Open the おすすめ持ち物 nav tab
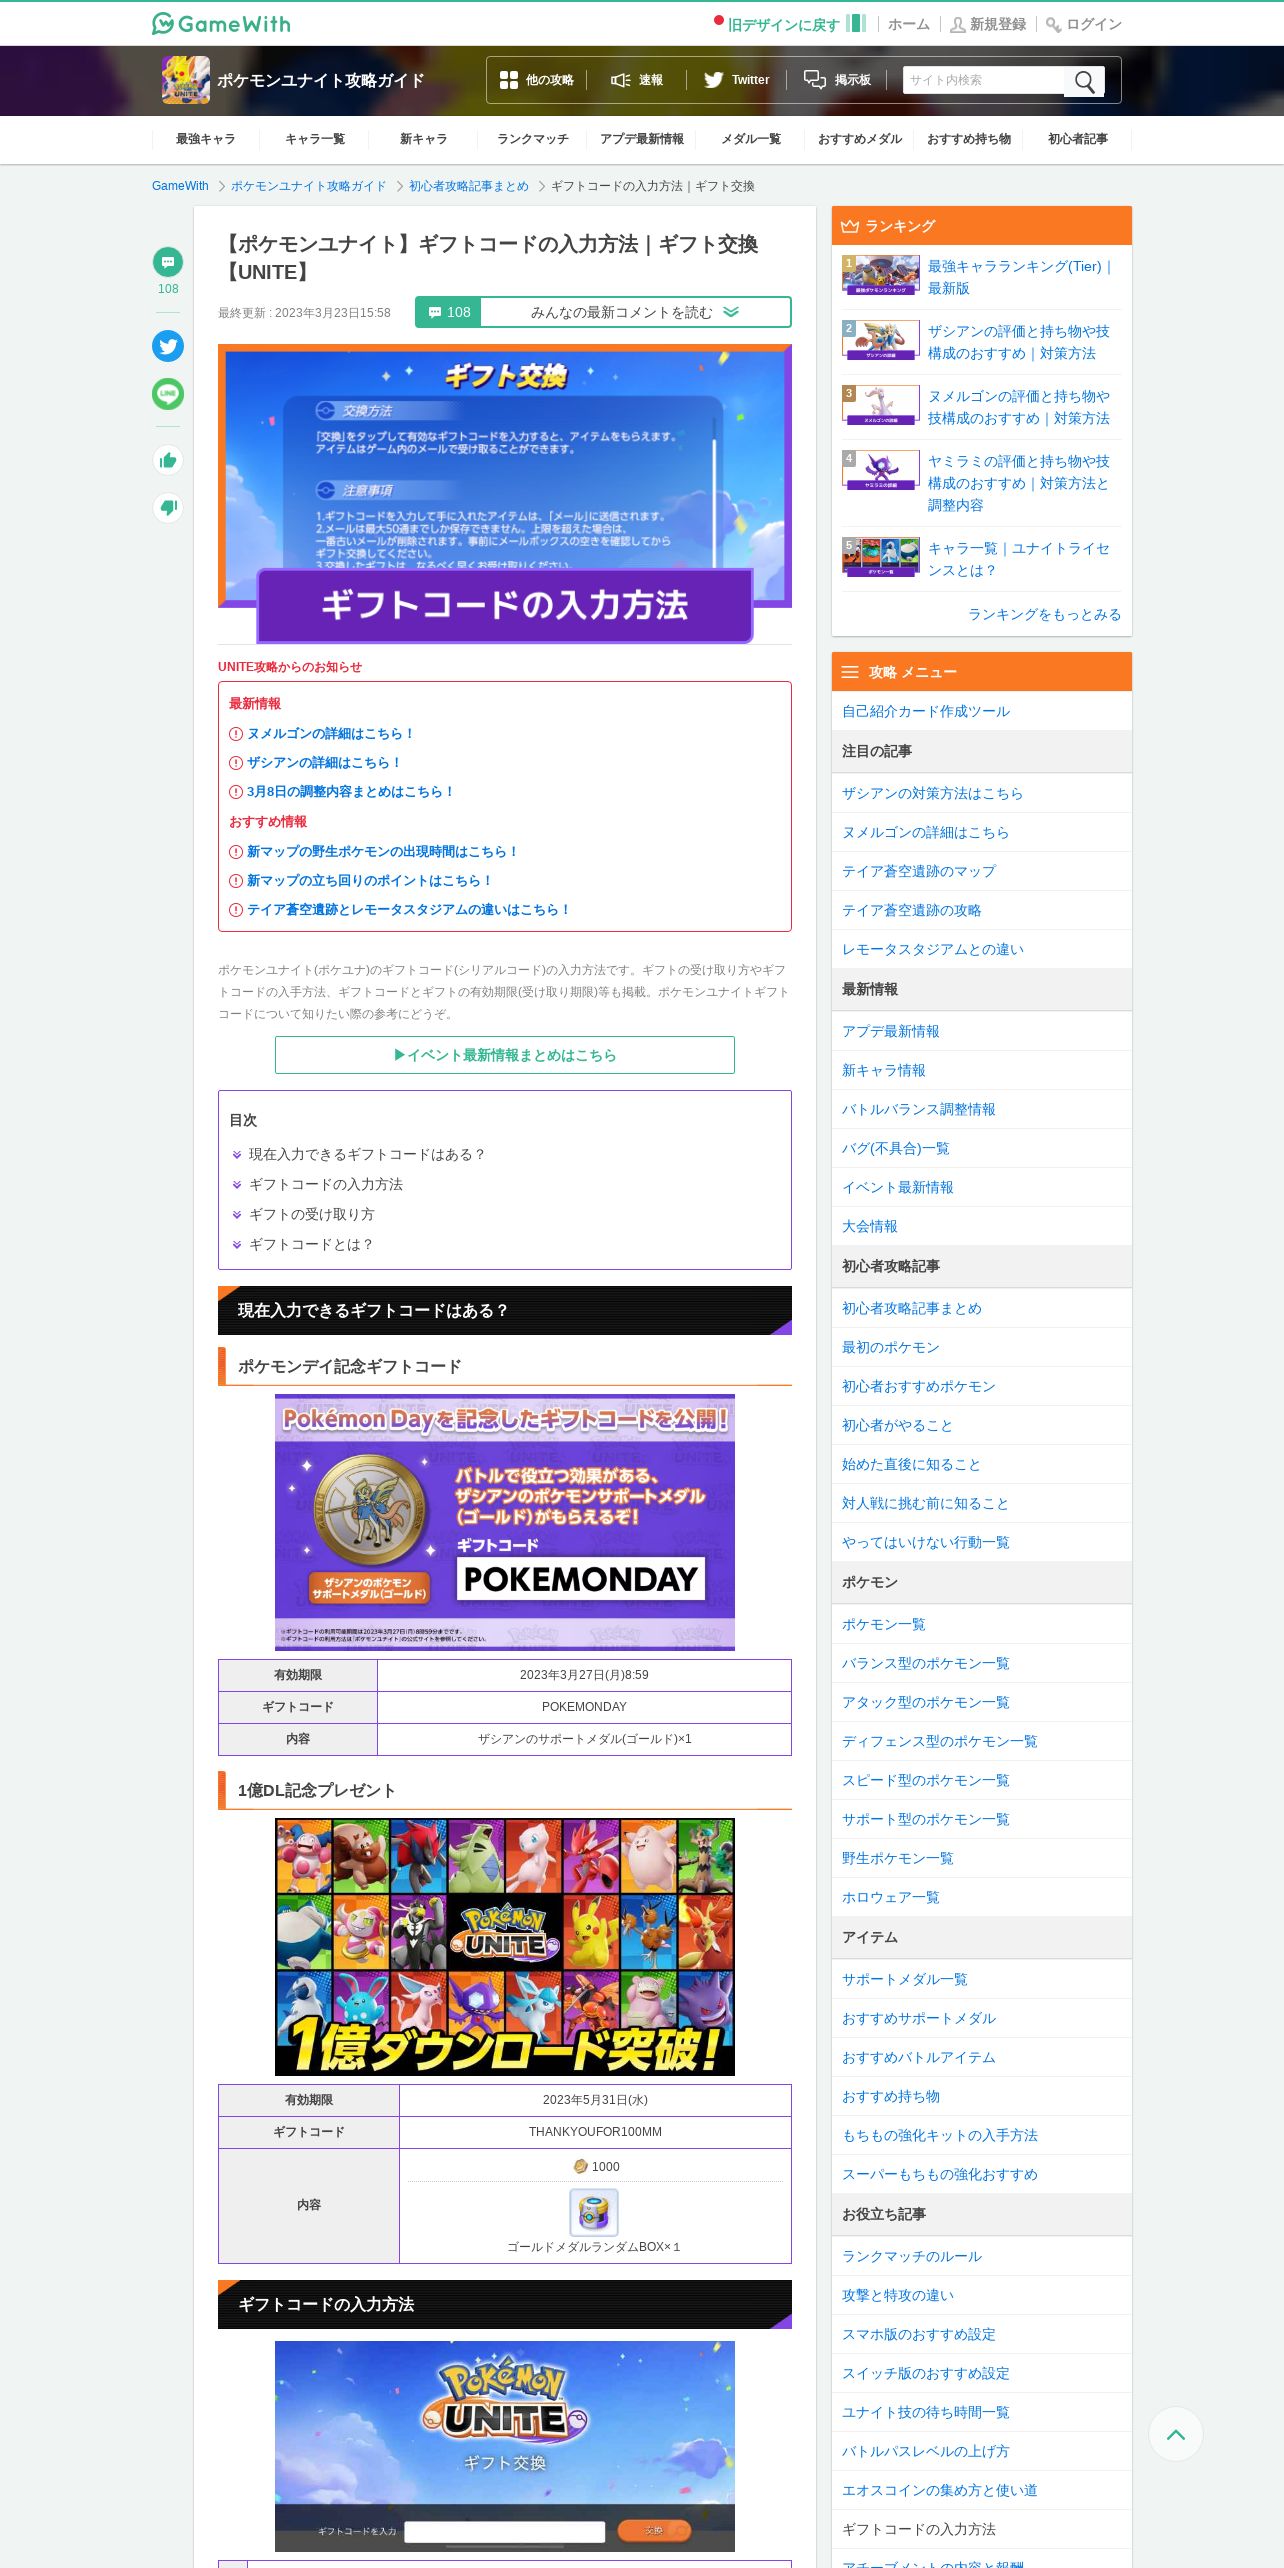The width and height of the screenshot is (1284, 2568). (969, 139)
